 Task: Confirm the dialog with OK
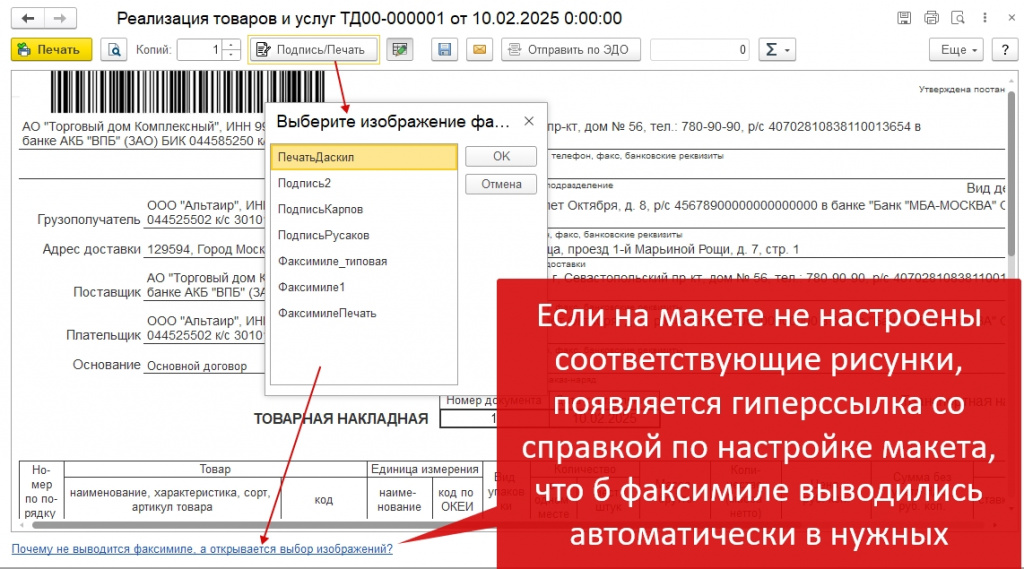(501, 156)
